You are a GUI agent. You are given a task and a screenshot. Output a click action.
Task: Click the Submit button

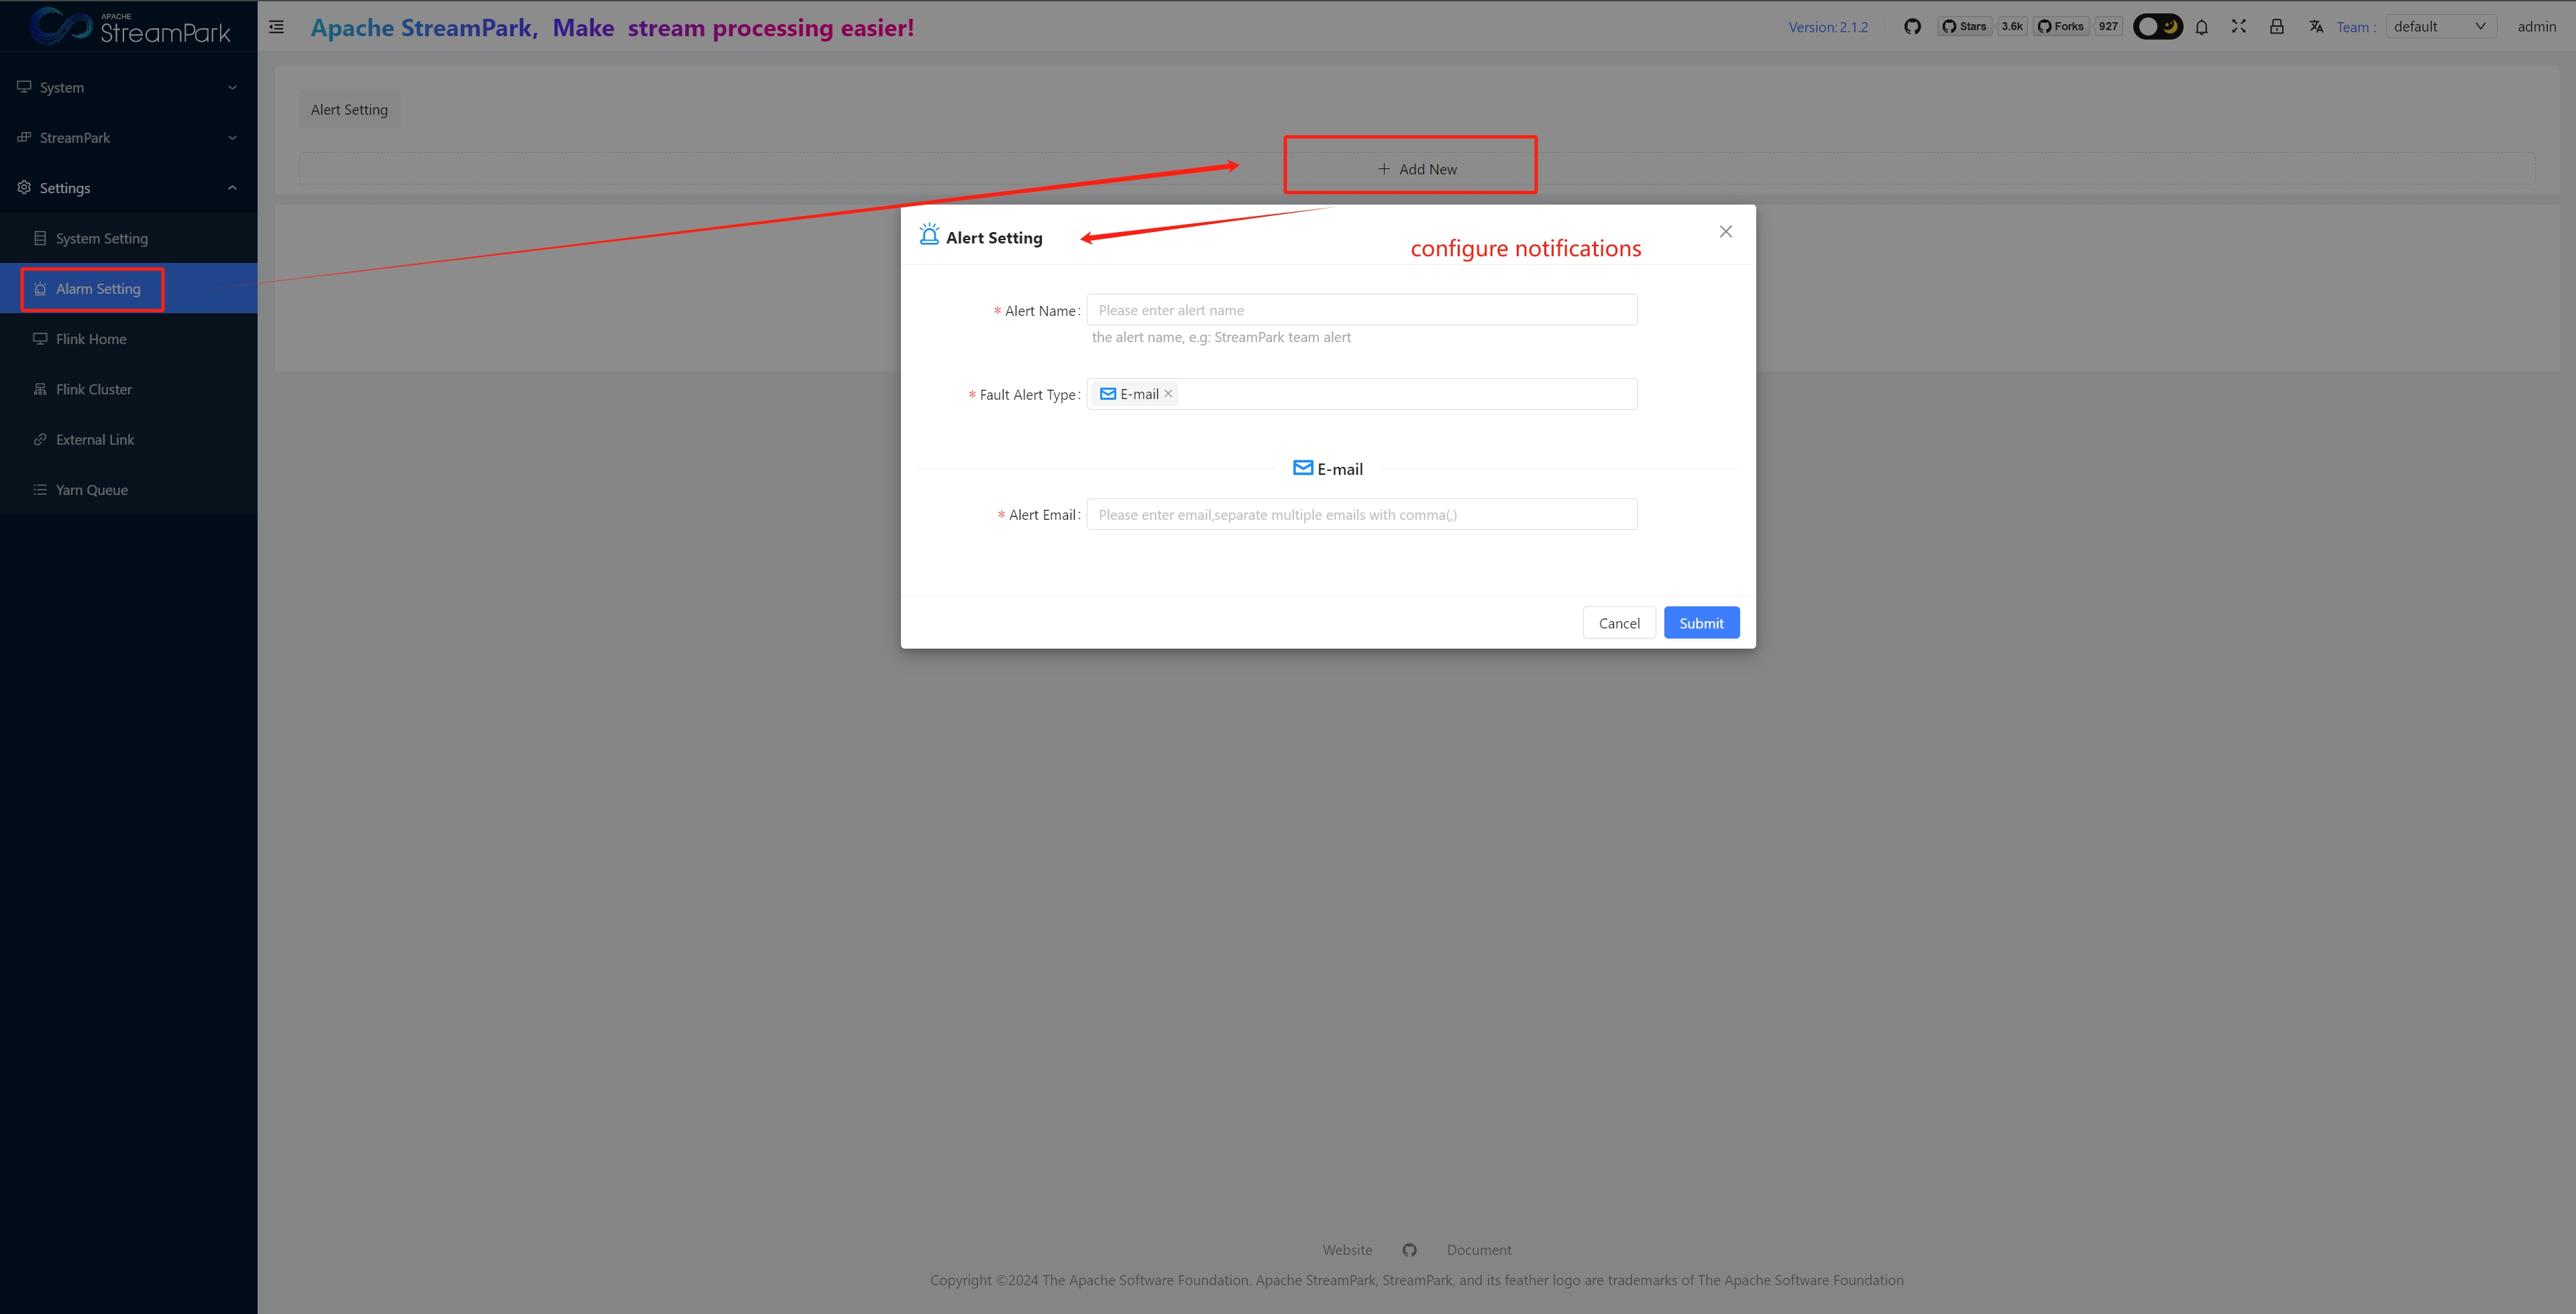point(1701,623)
